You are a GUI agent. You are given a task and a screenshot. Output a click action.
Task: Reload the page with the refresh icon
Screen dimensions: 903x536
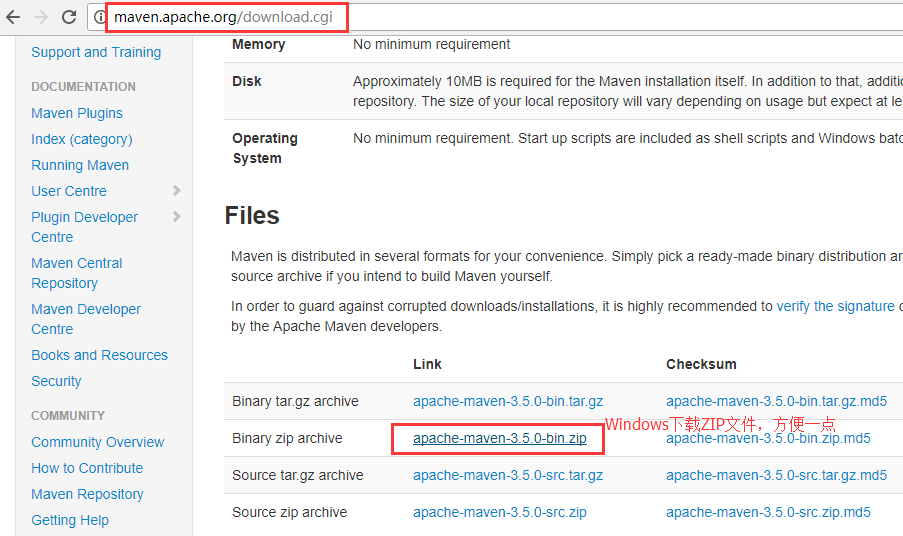[x=69, y=17]
